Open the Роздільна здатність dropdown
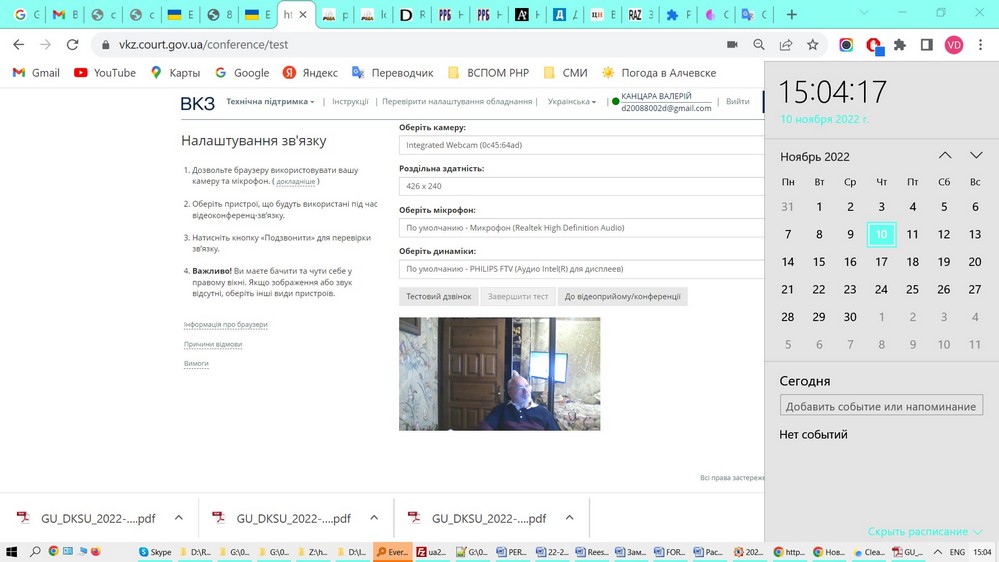This screenshot has width=999, height=562. click(581, 186)
